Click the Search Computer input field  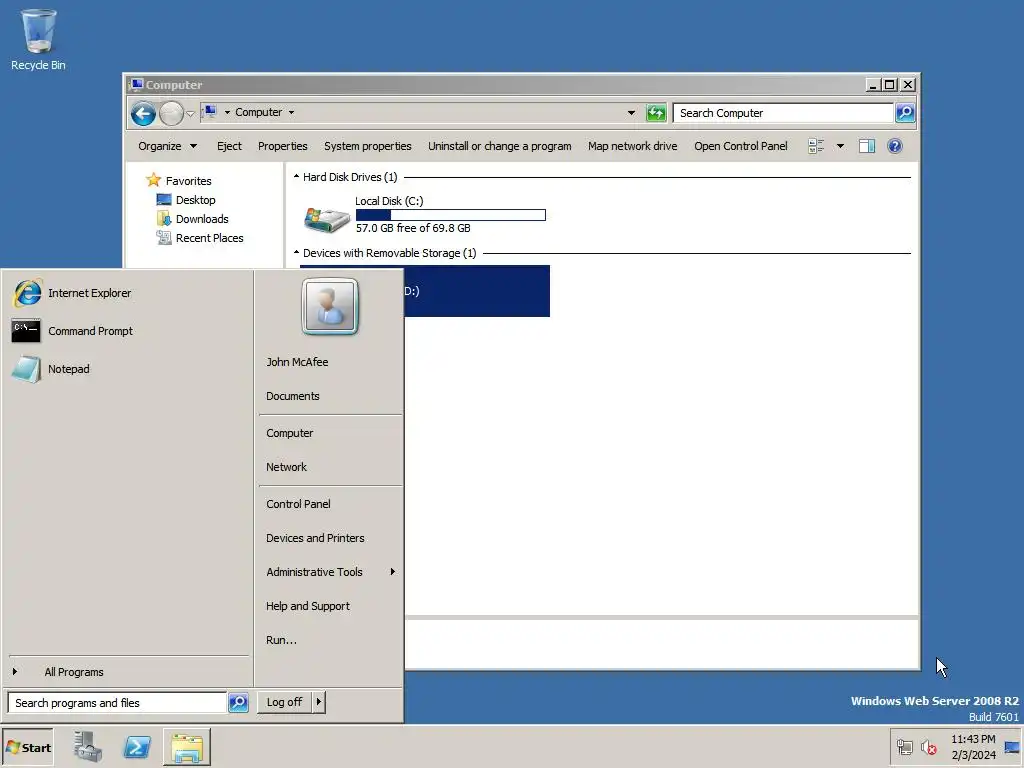pyautogui.click(x=784, y=113)
